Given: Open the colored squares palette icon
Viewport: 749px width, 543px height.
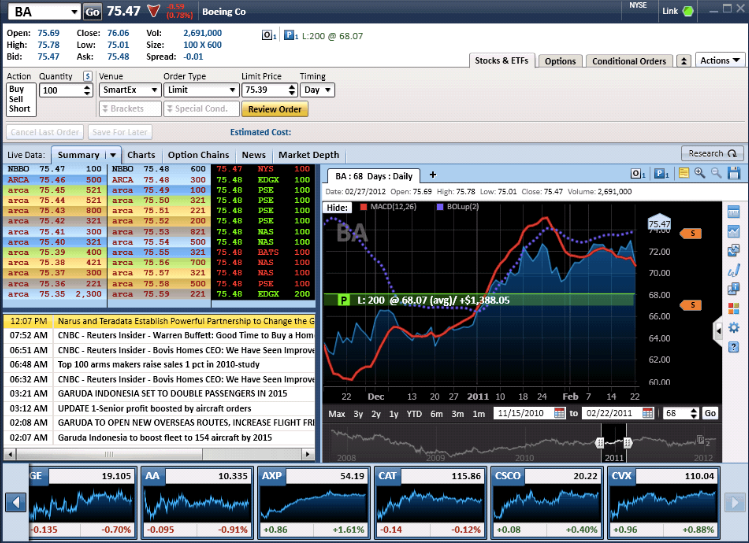Looking at the screenshot, I should point(733,309).
